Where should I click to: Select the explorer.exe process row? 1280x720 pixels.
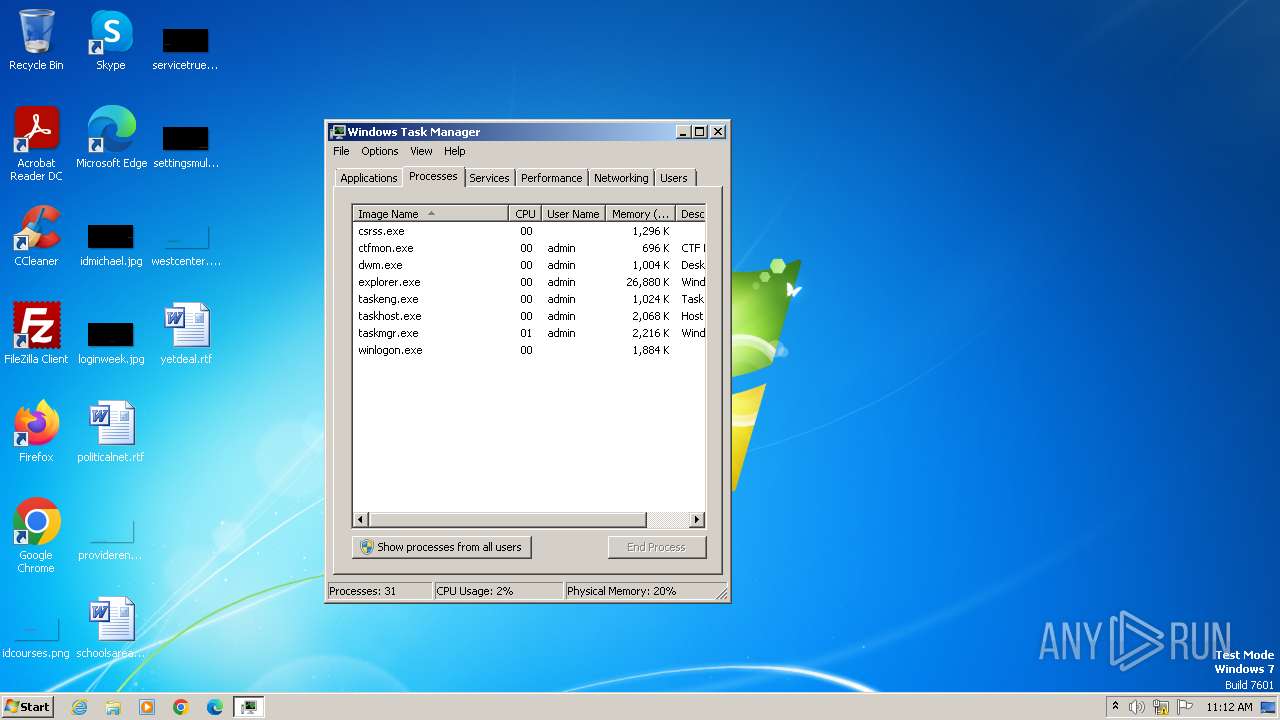click(x=529, y=282)
